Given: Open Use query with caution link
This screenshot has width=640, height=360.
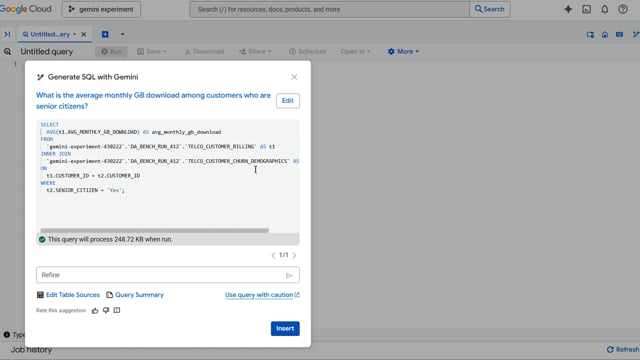Looking at the screenshot, I should point(262,295).
